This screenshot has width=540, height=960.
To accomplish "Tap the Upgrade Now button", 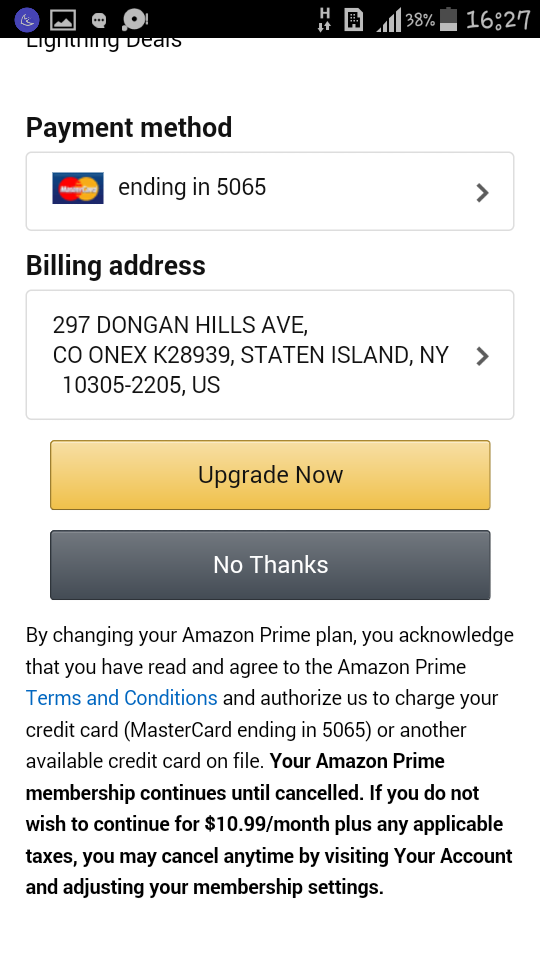I will [x=270, y=474].
